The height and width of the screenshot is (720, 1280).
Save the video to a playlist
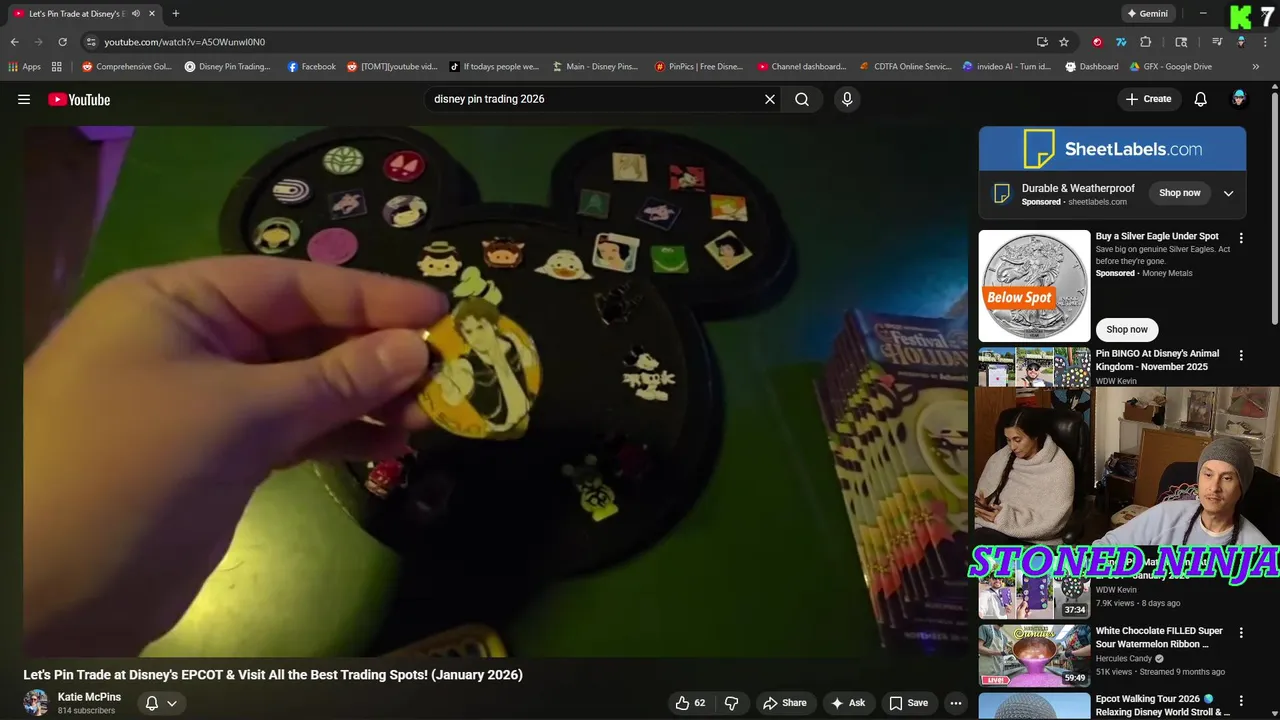(908, 703)
